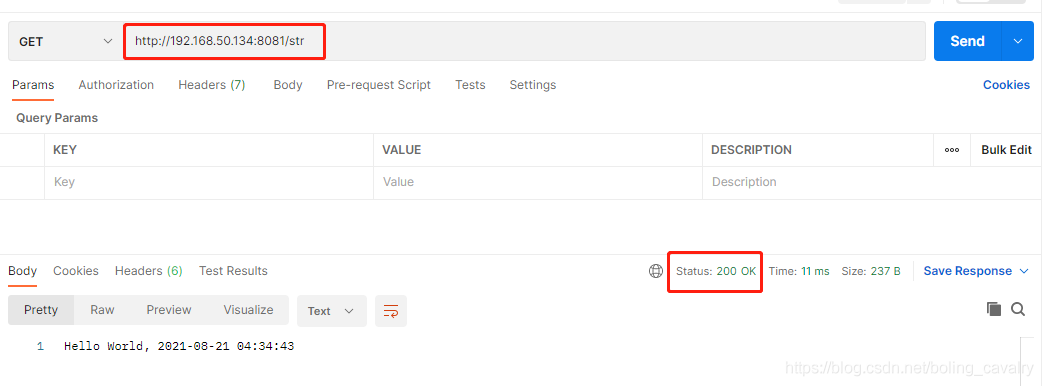
Task: Switch to the Authorization tab
Action: tap(116, 85)
